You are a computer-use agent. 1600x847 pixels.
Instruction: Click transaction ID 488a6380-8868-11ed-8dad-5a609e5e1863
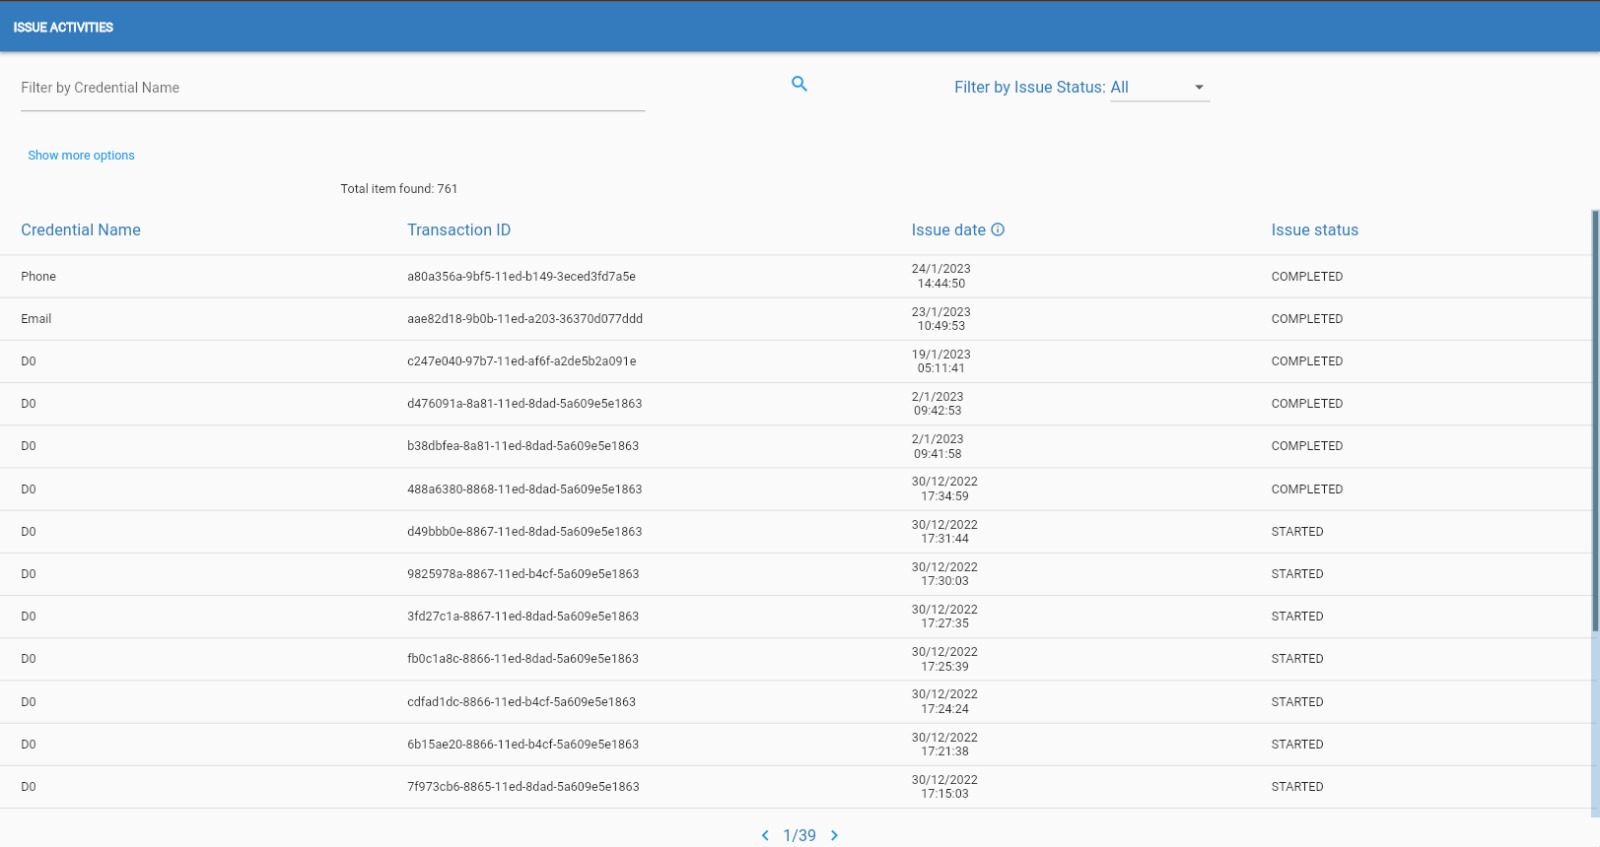[524, 489]
